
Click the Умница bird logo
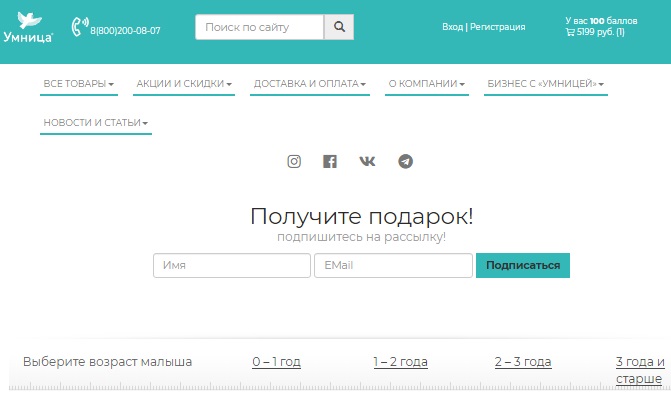pyautogui.click(x=28, y=27)
